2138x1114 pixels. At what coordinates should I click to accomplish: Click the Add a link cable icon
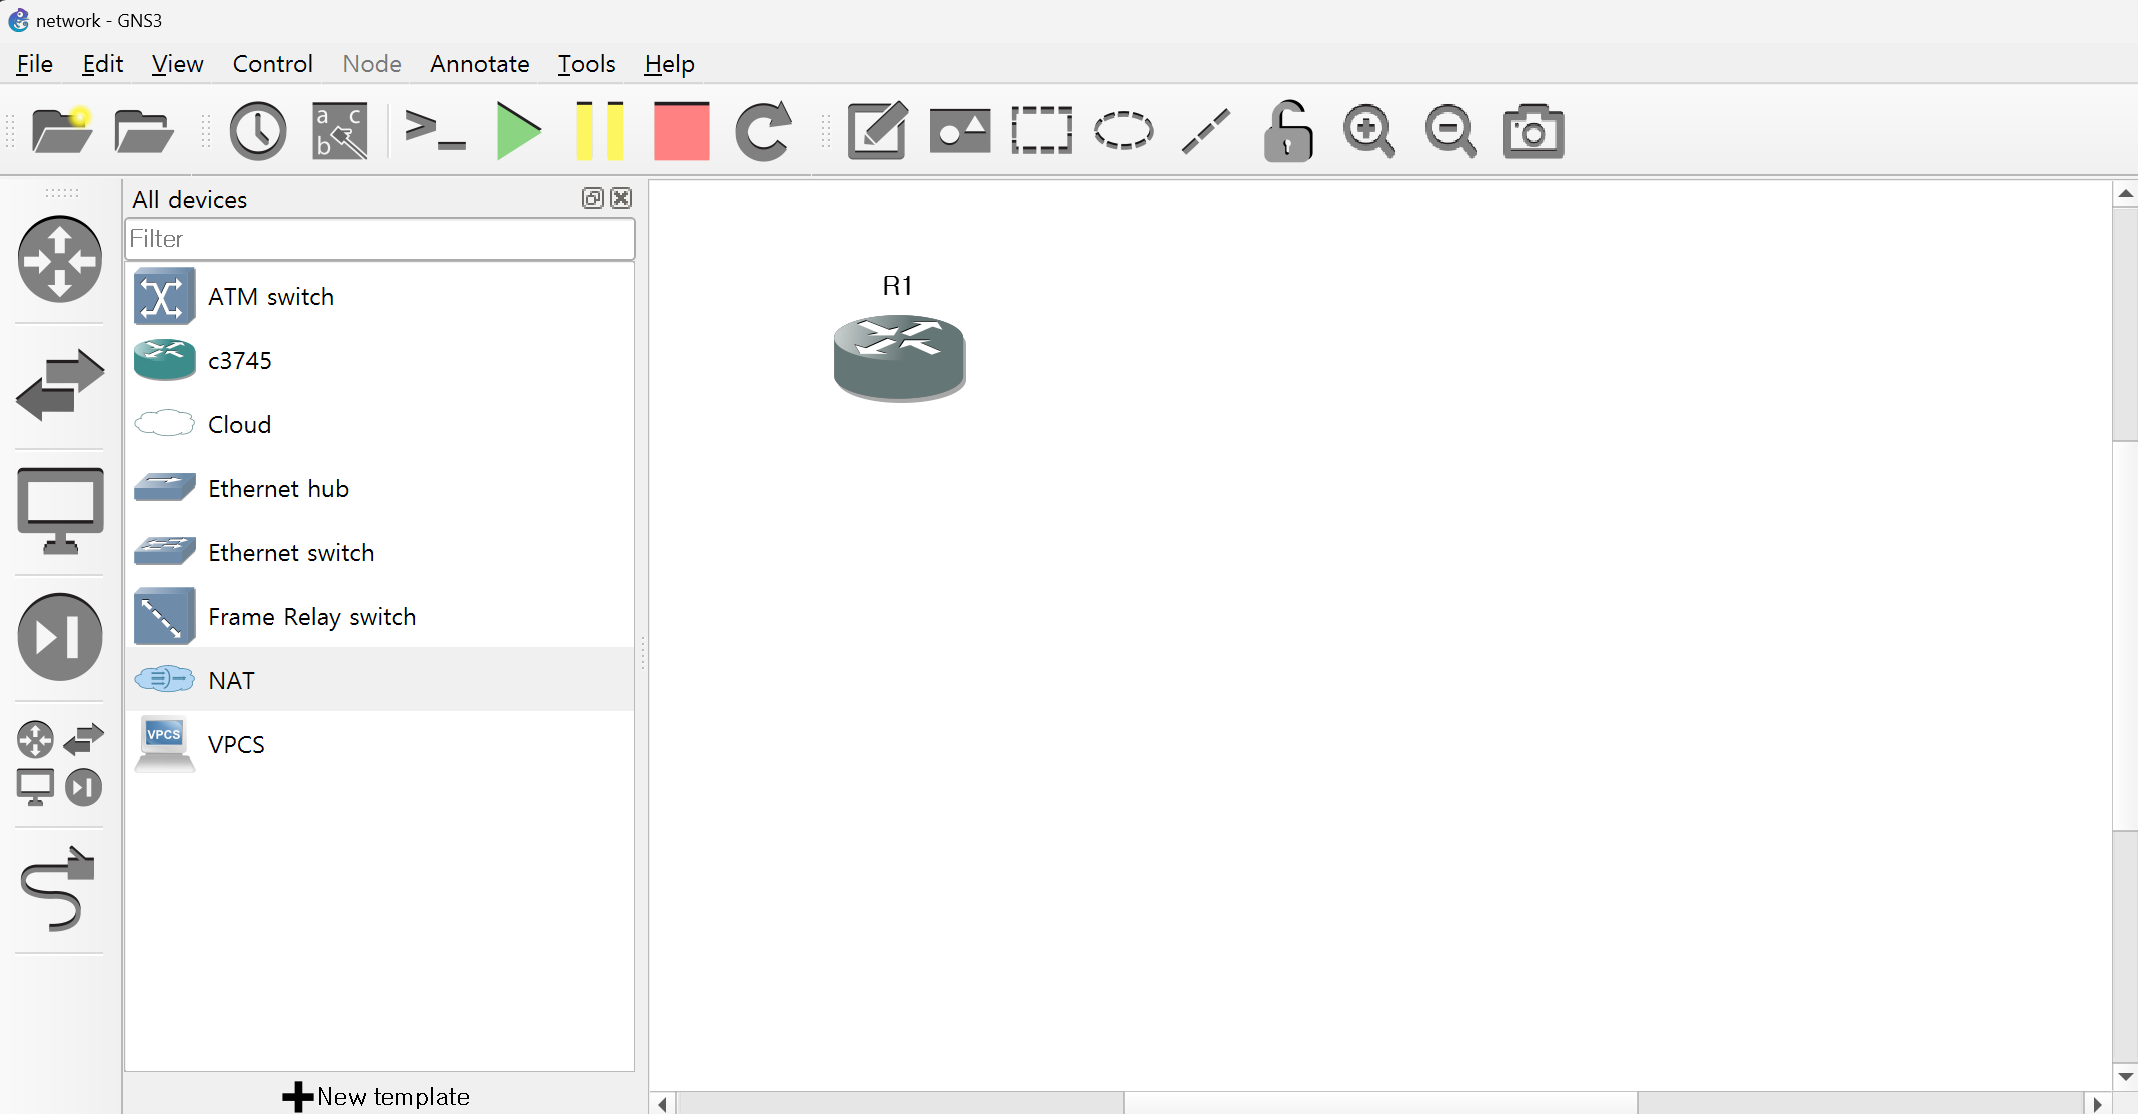tap(59, 889)
